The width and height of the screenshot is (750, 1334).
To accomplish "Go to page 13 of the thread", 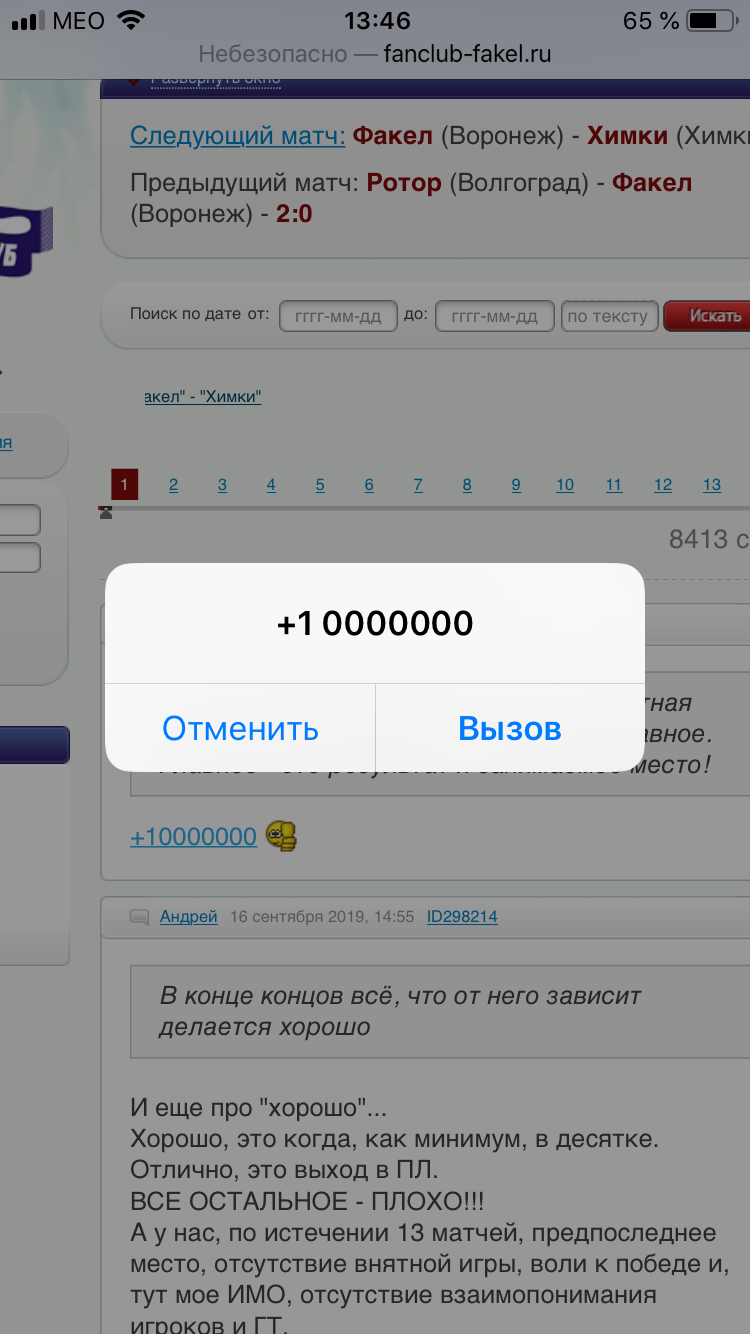I will pyautogui.click(x=712, y=485).
